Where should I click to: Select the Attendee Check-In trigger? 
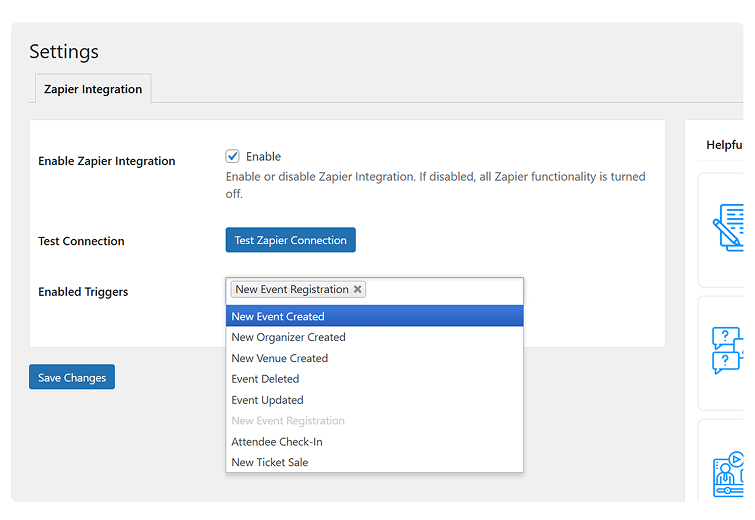(x=375, y=442)
